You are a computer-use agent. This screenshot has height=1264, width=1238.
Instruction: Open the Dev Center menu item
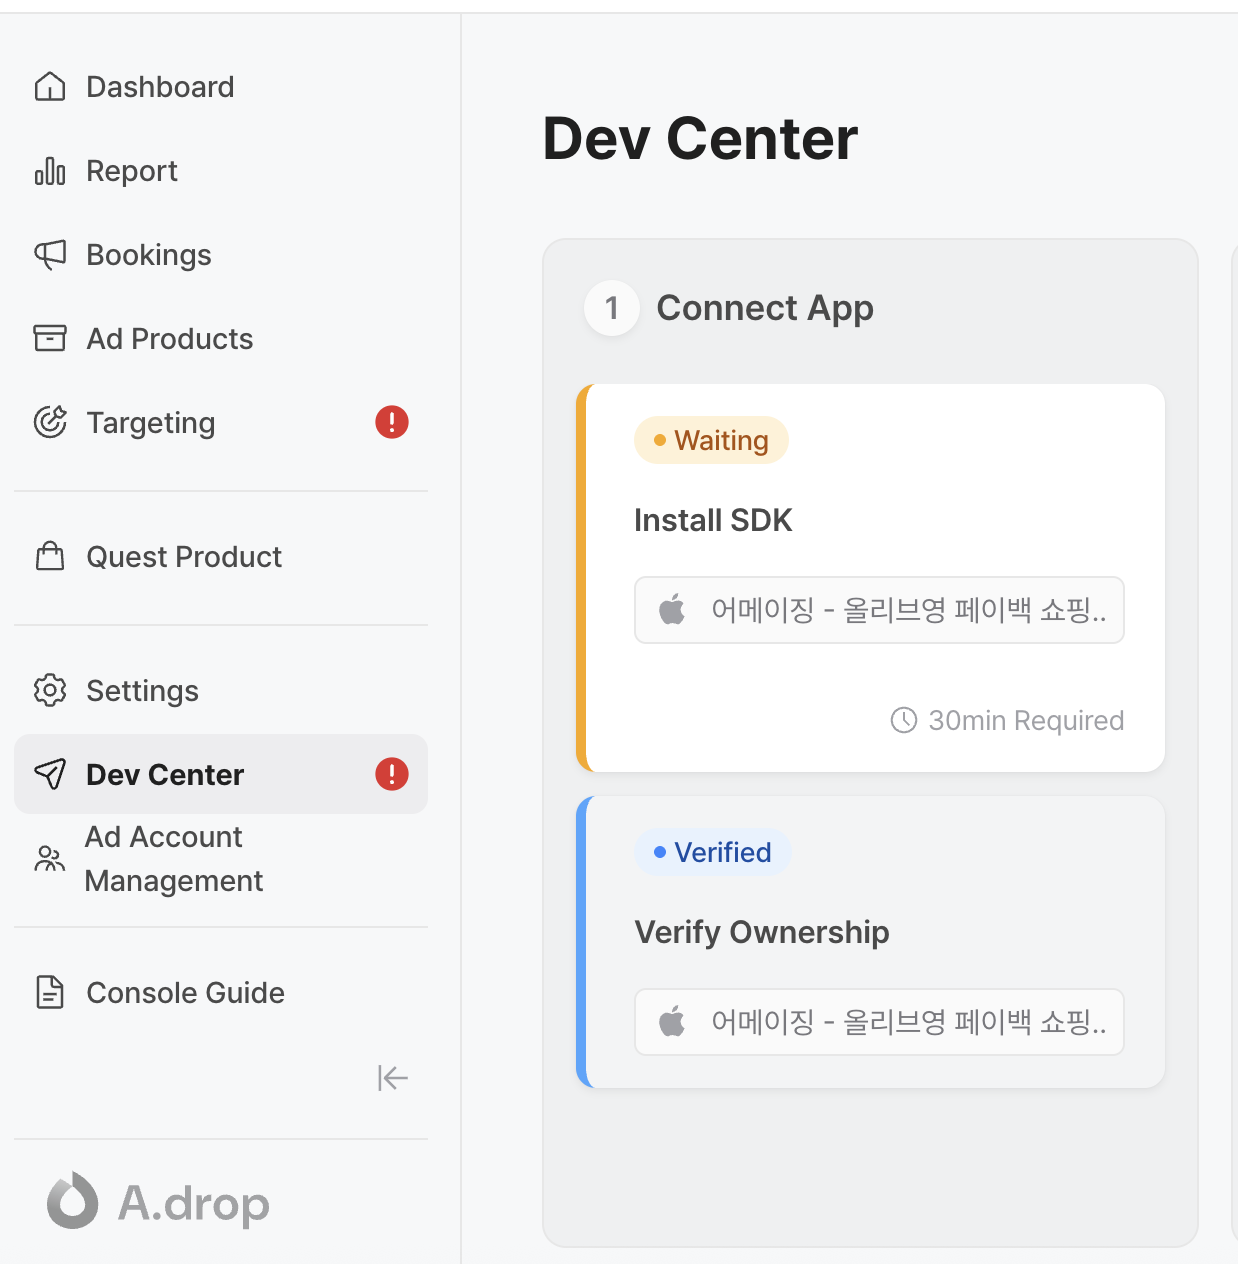(165, 775)
